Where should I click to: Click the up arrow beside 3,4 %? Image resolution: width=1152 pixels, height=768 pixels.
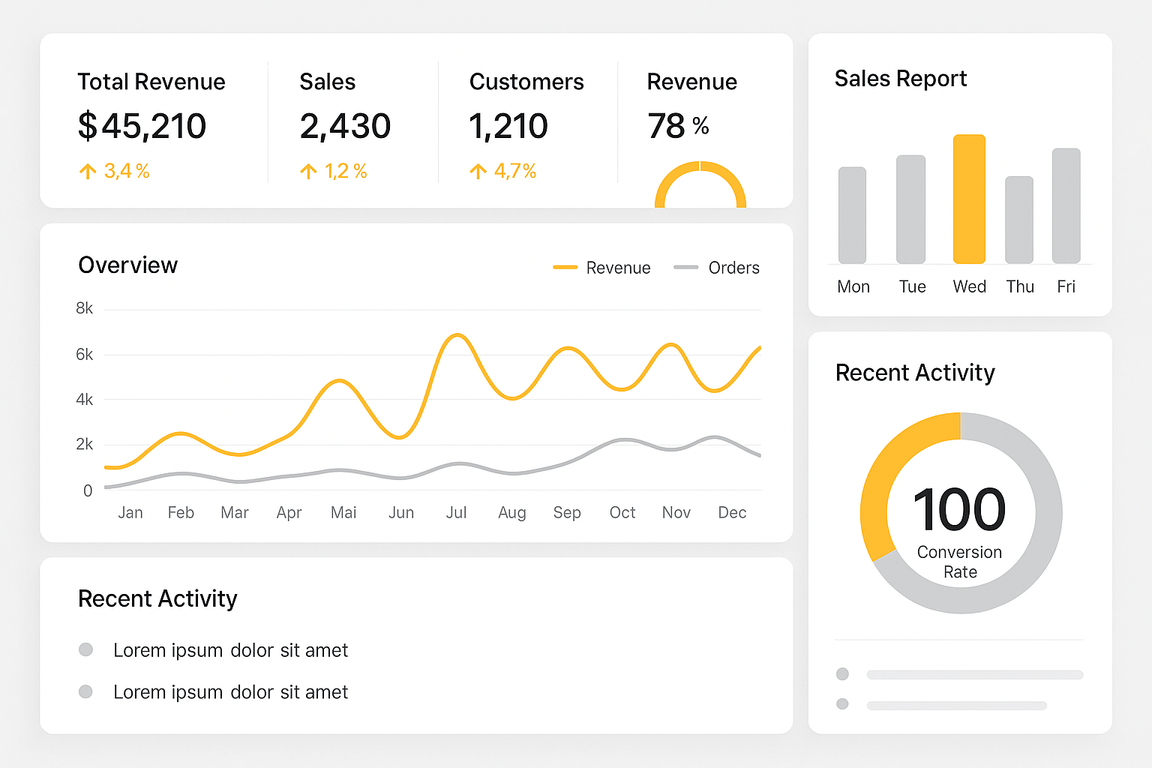88,172
